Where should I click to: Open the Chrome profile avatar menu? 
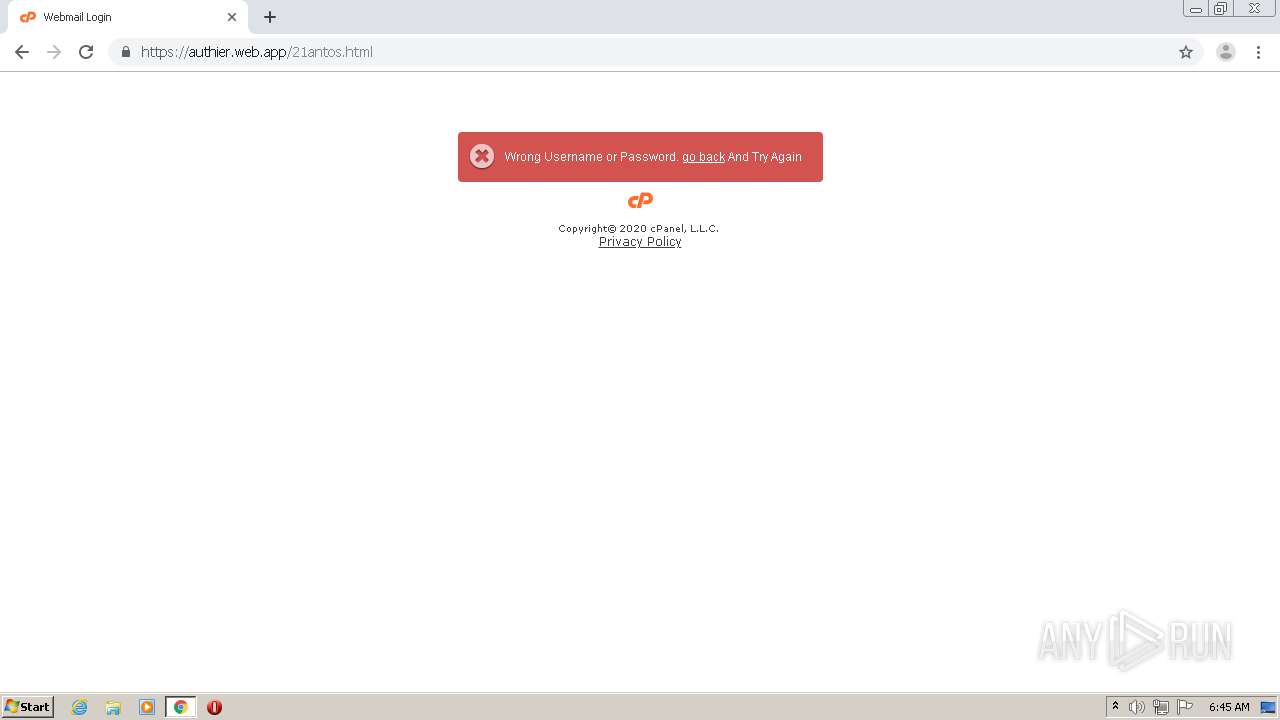[x=1226, y=52]
